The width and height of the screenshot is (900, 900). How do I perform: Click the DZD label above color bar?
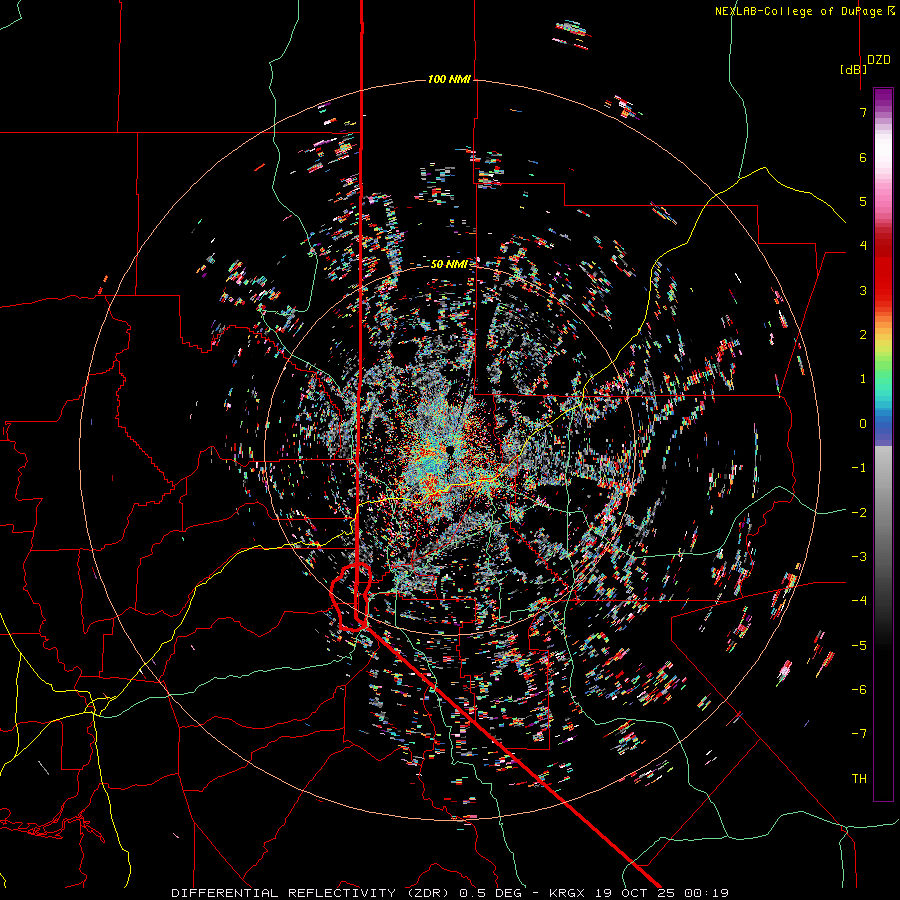click(x=879, y=60)
